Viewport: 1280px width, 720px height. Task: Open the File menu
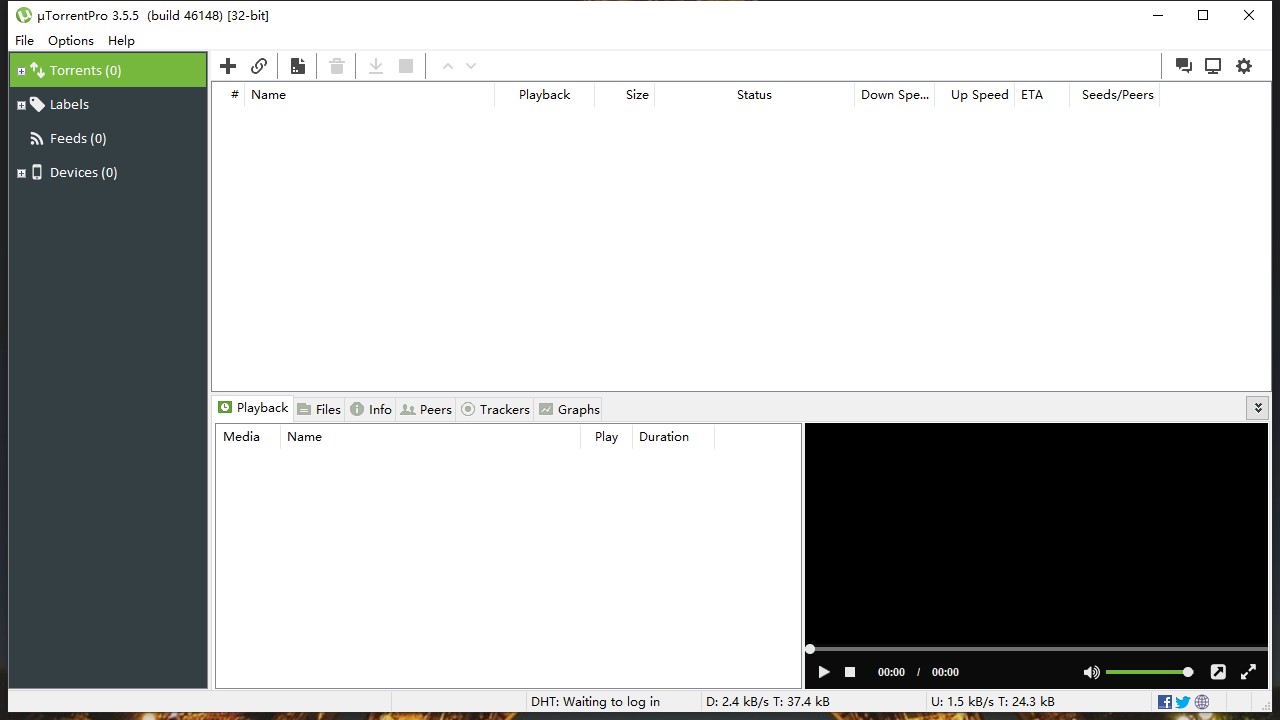tap(24, 40)
